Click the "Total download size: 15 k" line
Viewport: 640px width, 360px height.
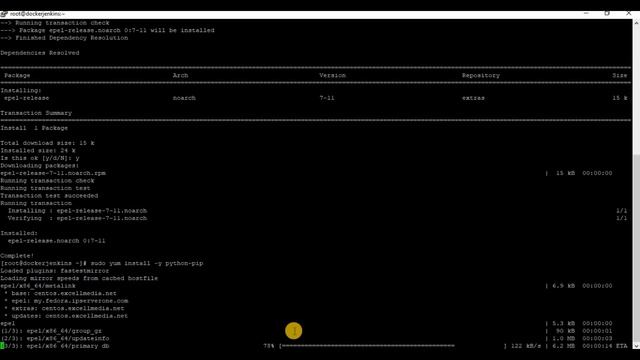[x=47, y=143]
